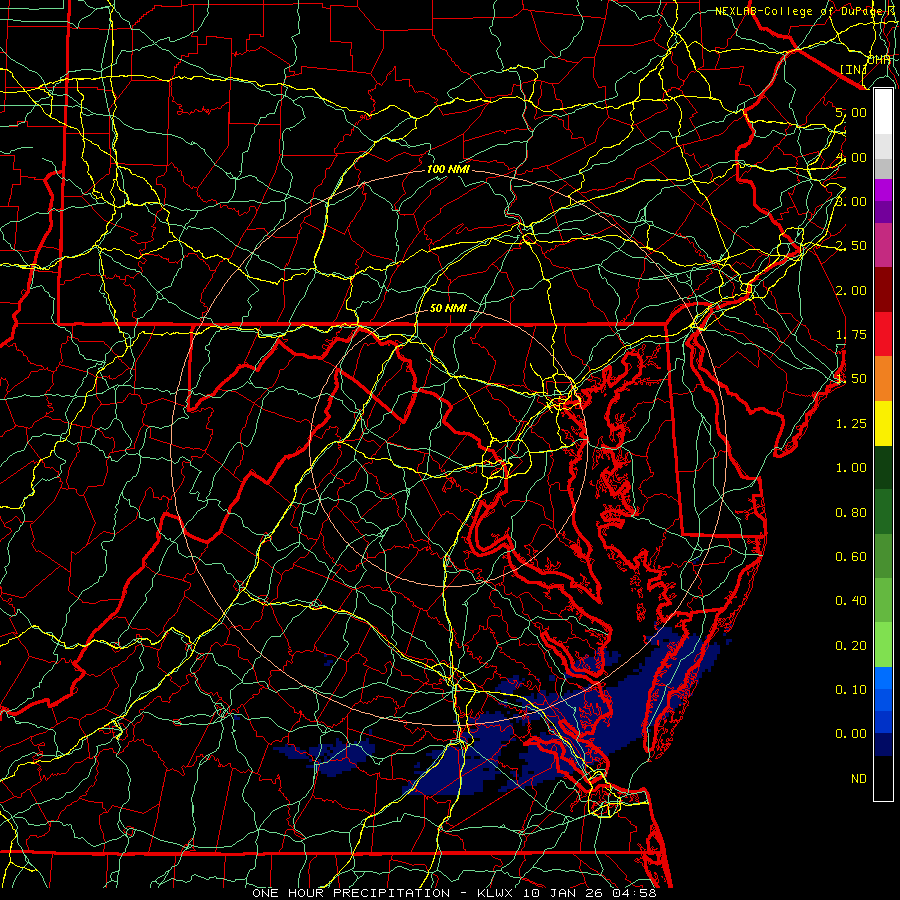Click the 0.40 legend value
The width and height of the screenshot is (900, 900).
[851, 601]
